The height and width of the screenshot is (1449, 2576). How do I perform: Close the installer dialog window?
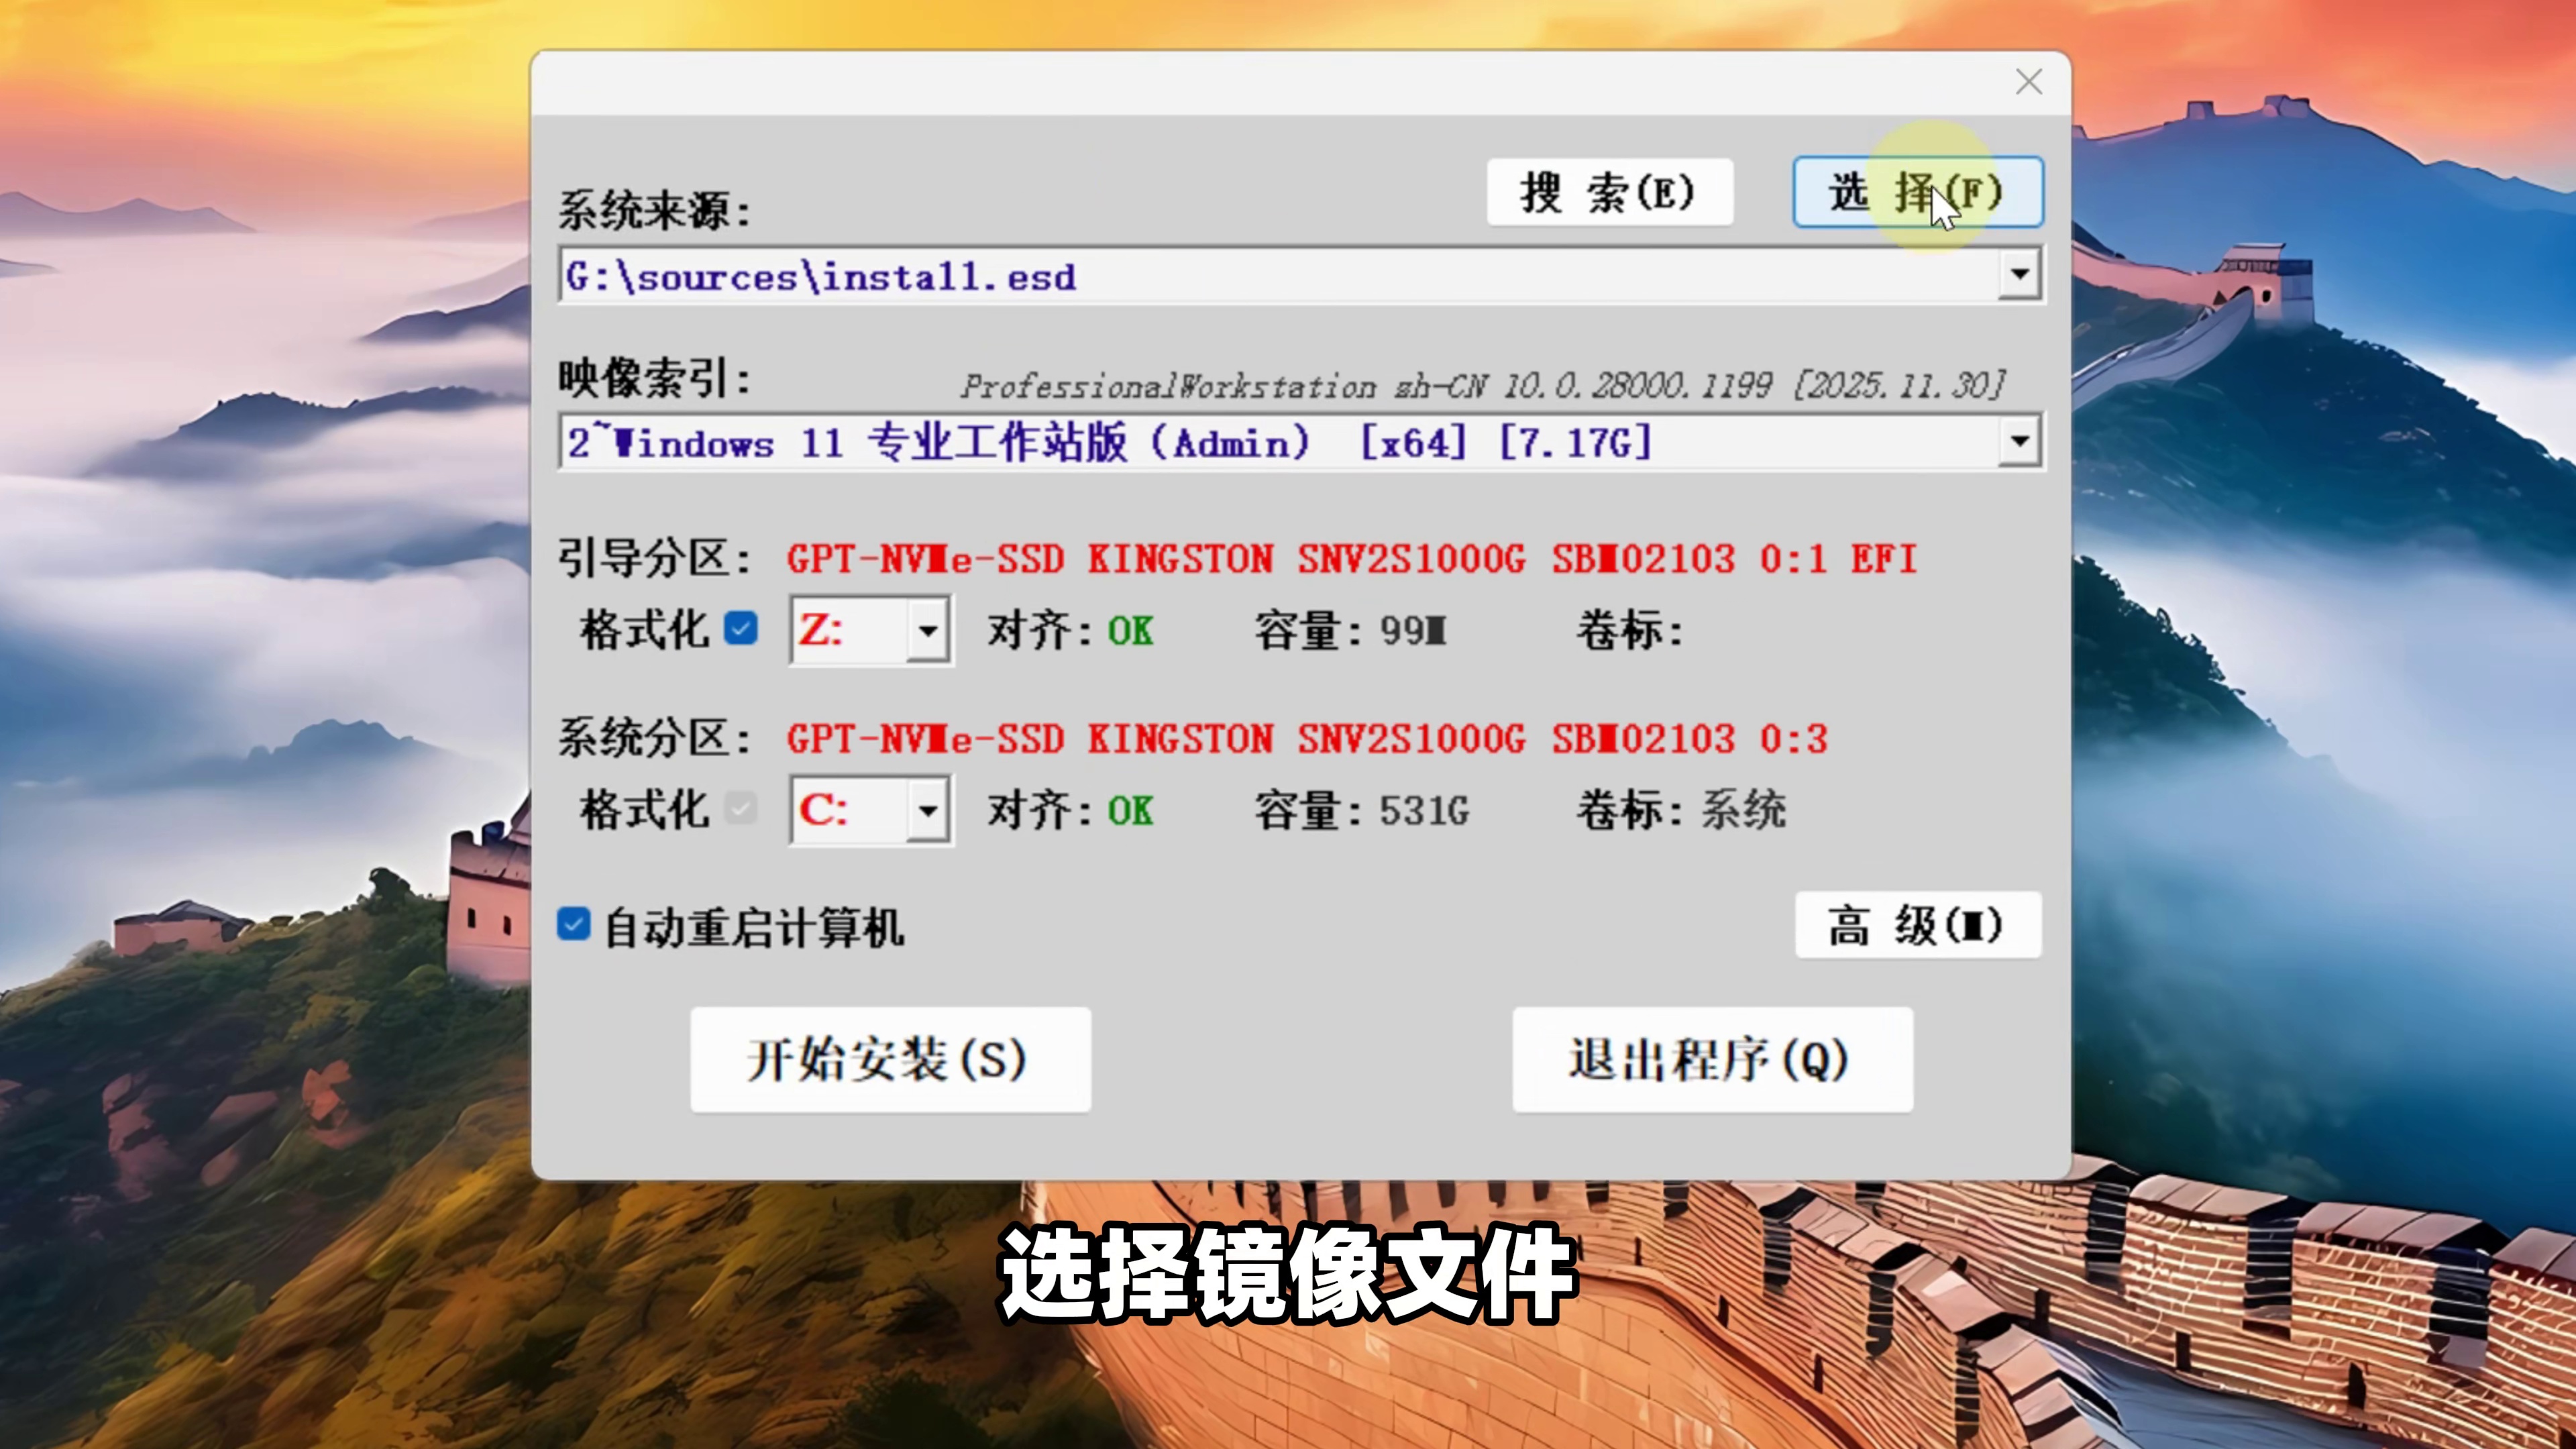(x=2028, y=82)
